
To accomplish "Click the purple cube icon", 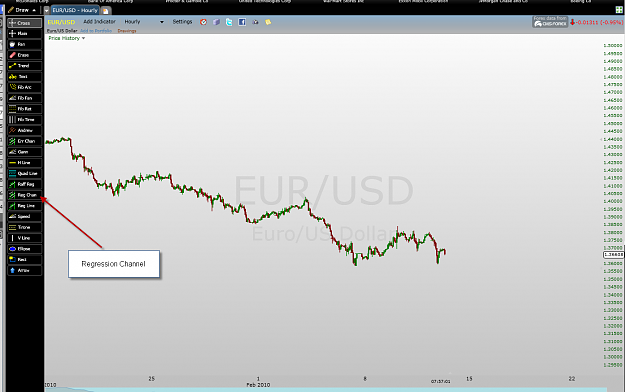I will (216, 22).
